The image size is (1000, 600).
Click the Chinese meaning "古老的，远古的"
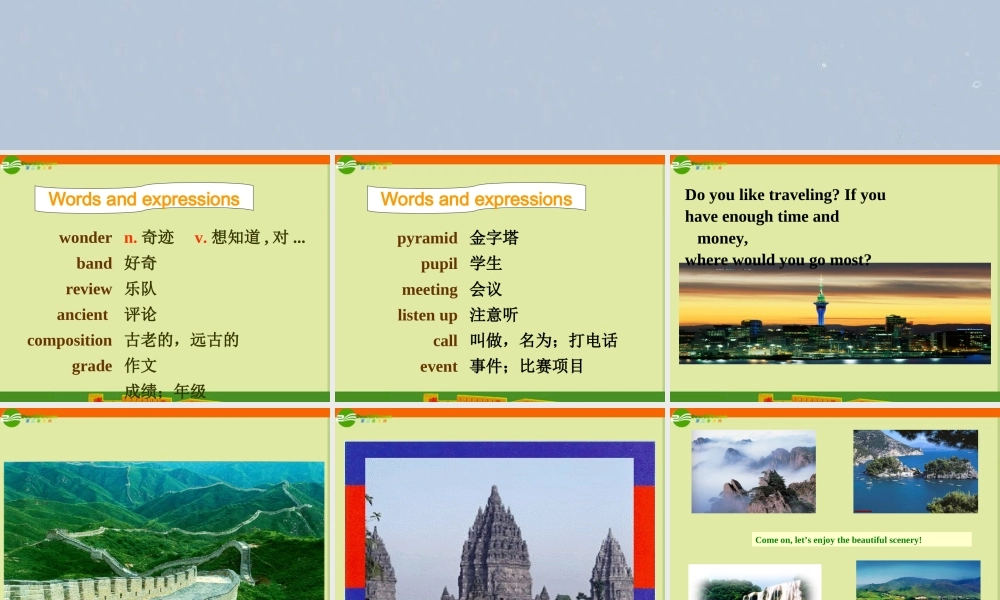pos(181,340)
